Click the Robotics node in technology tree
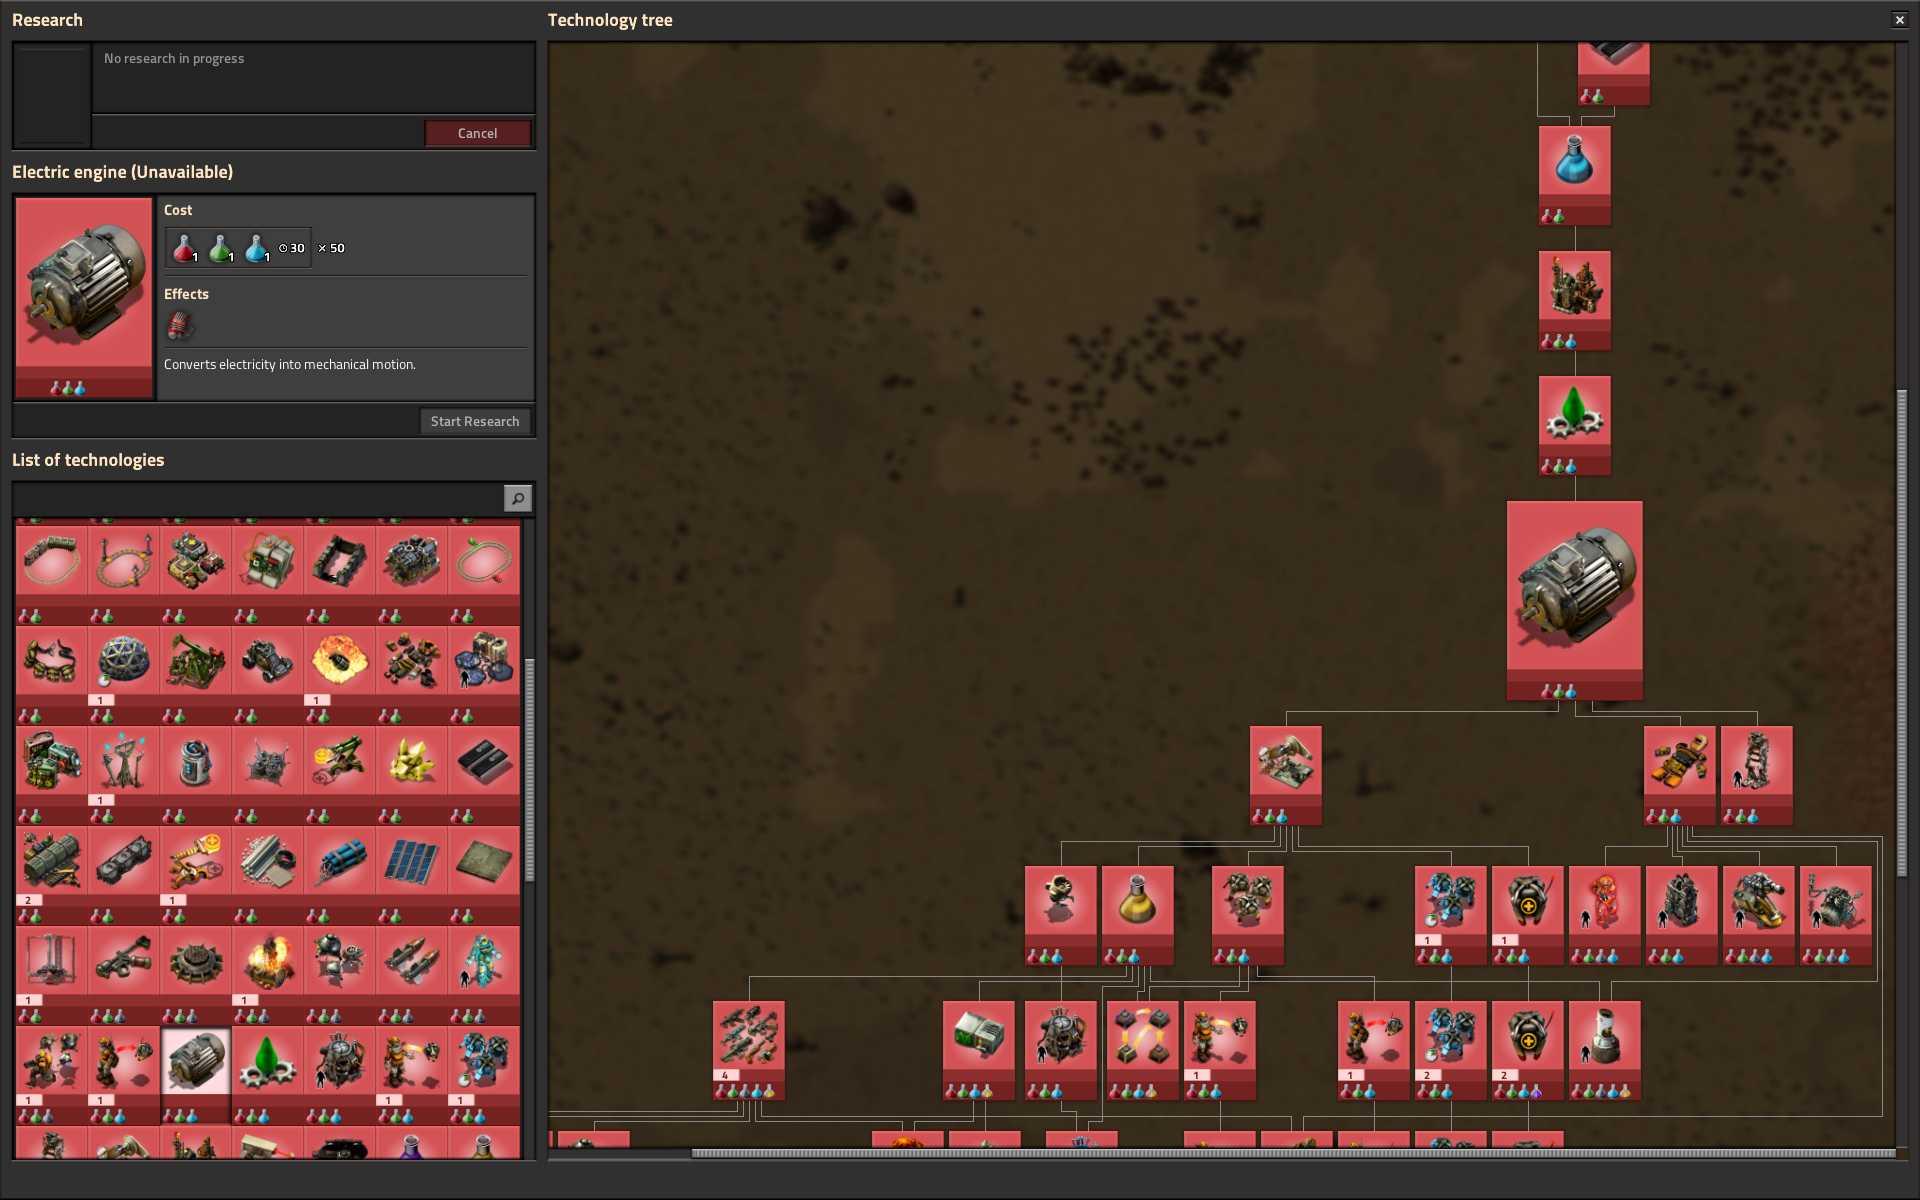The height and width of the screenshot is (1200, 1920). 1285,775
